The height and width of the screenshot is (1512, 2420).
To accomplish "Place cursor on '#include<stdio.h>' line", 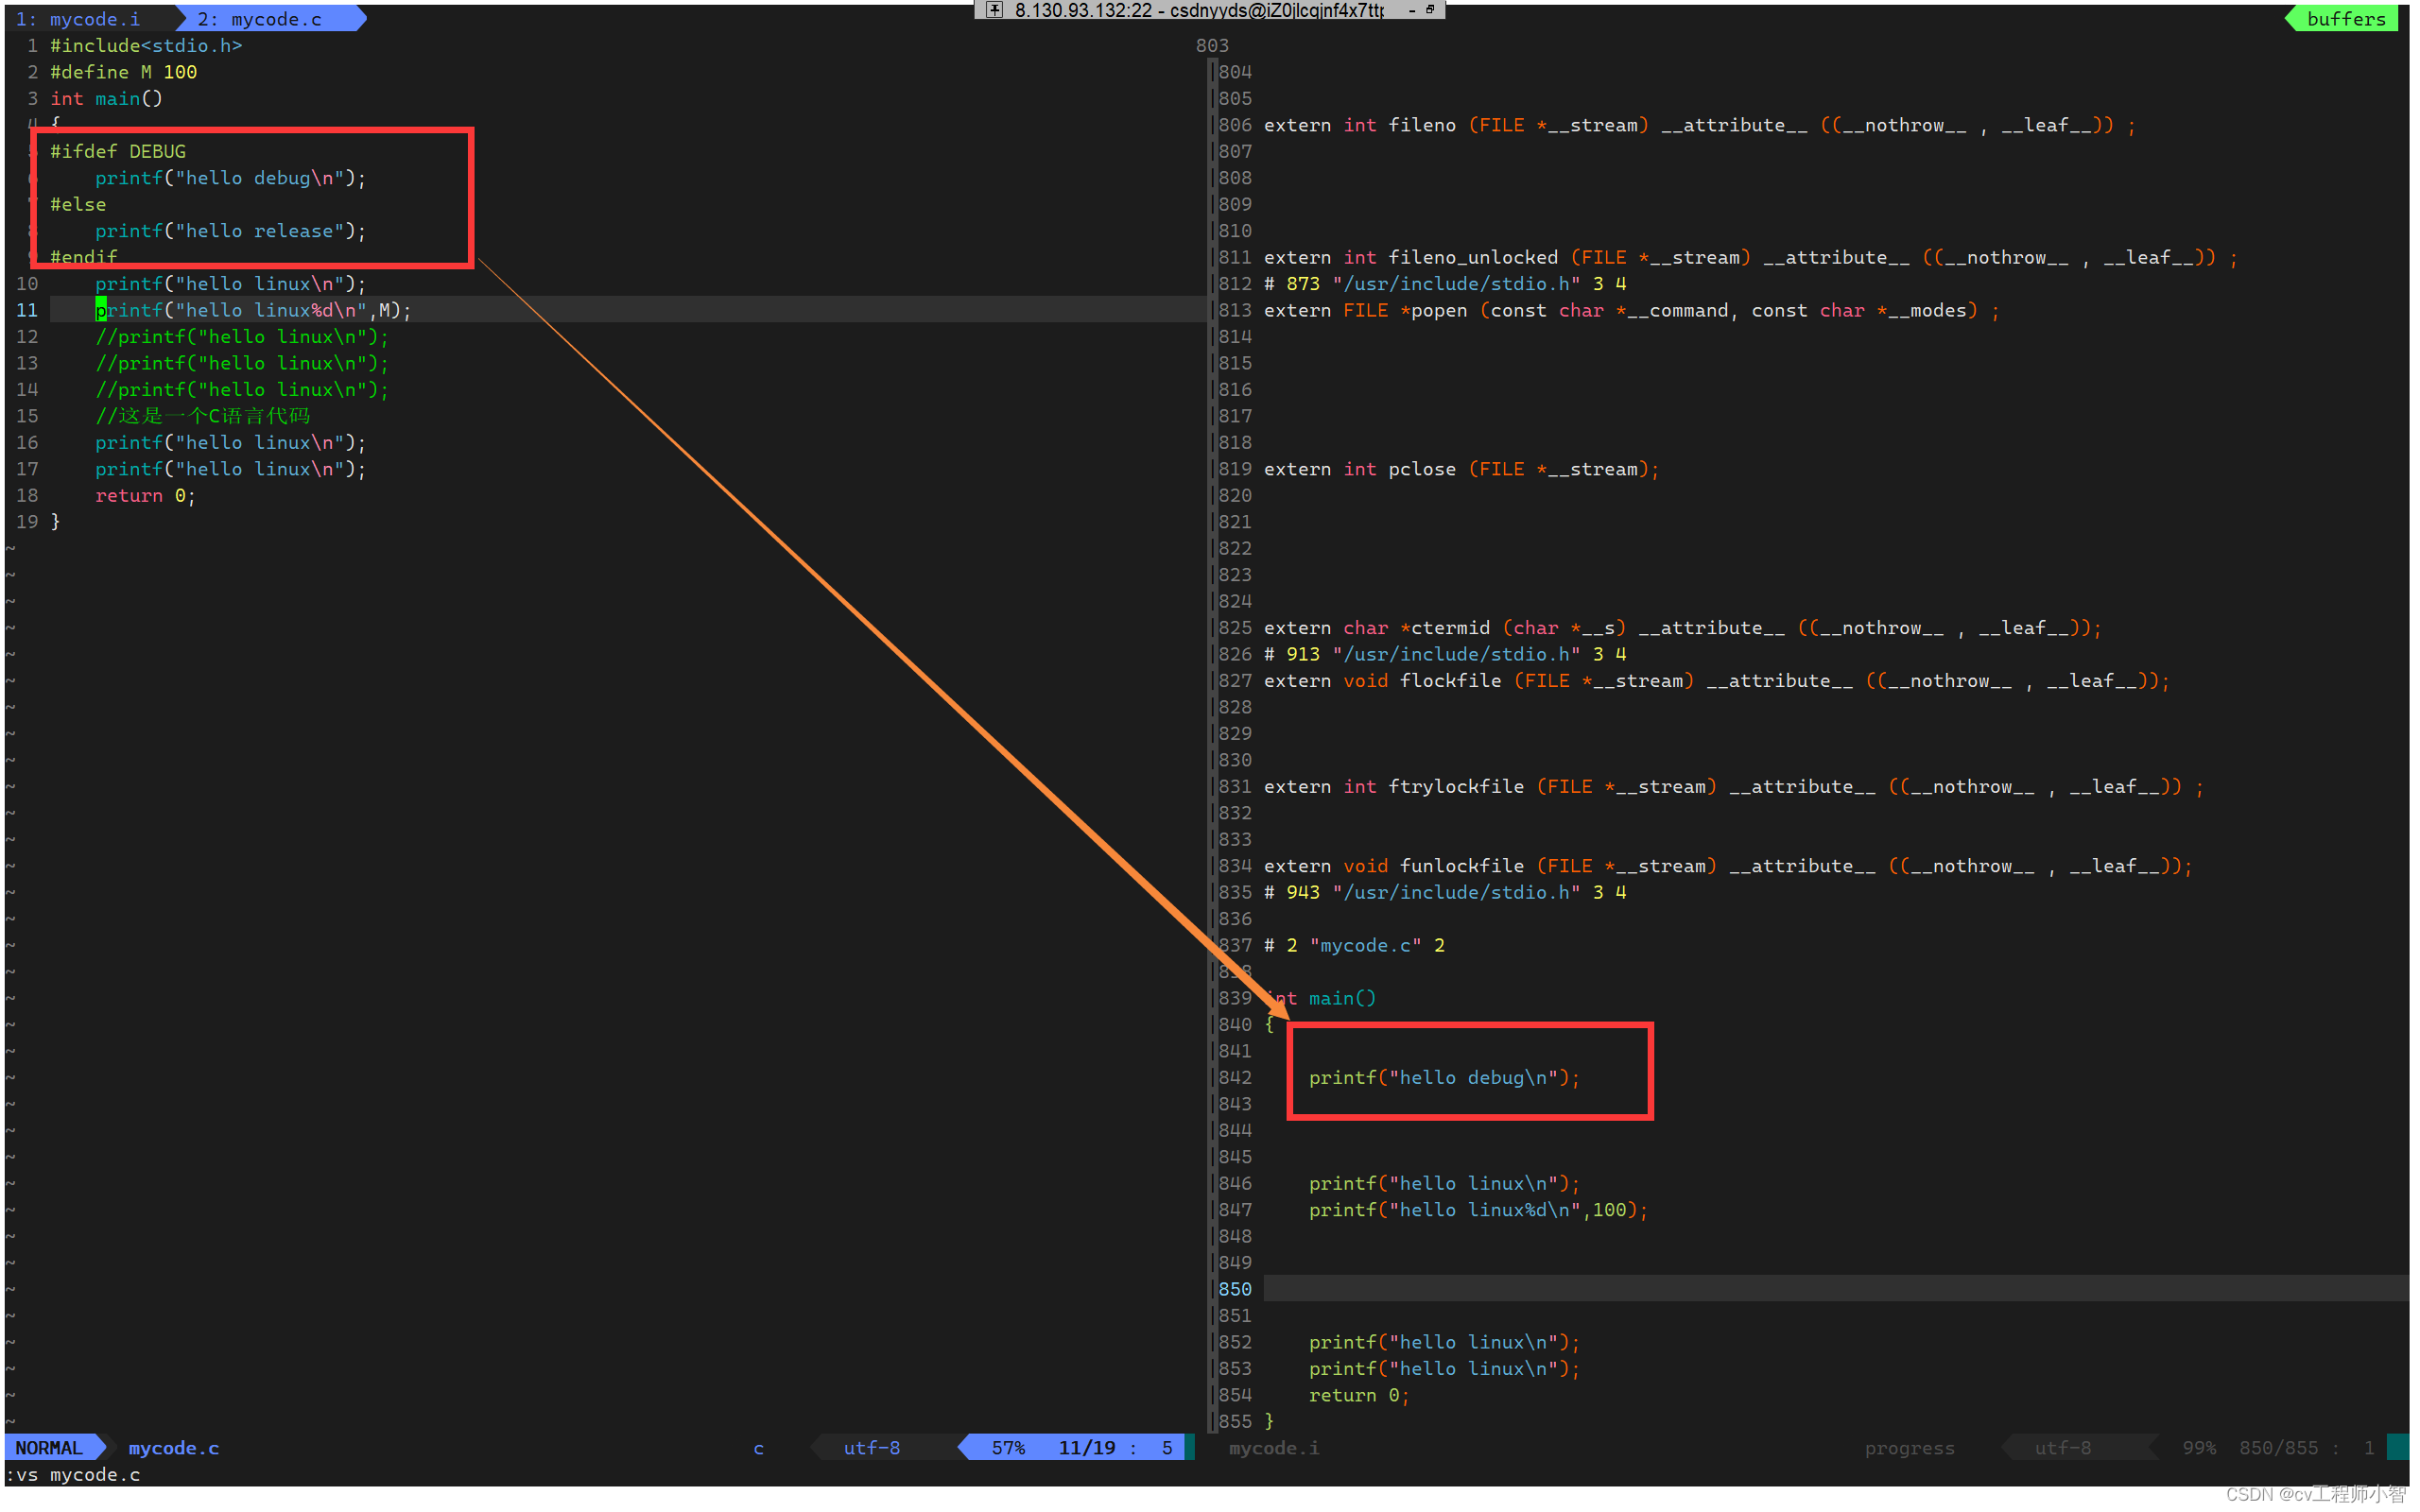I will (x=146, y=46).
